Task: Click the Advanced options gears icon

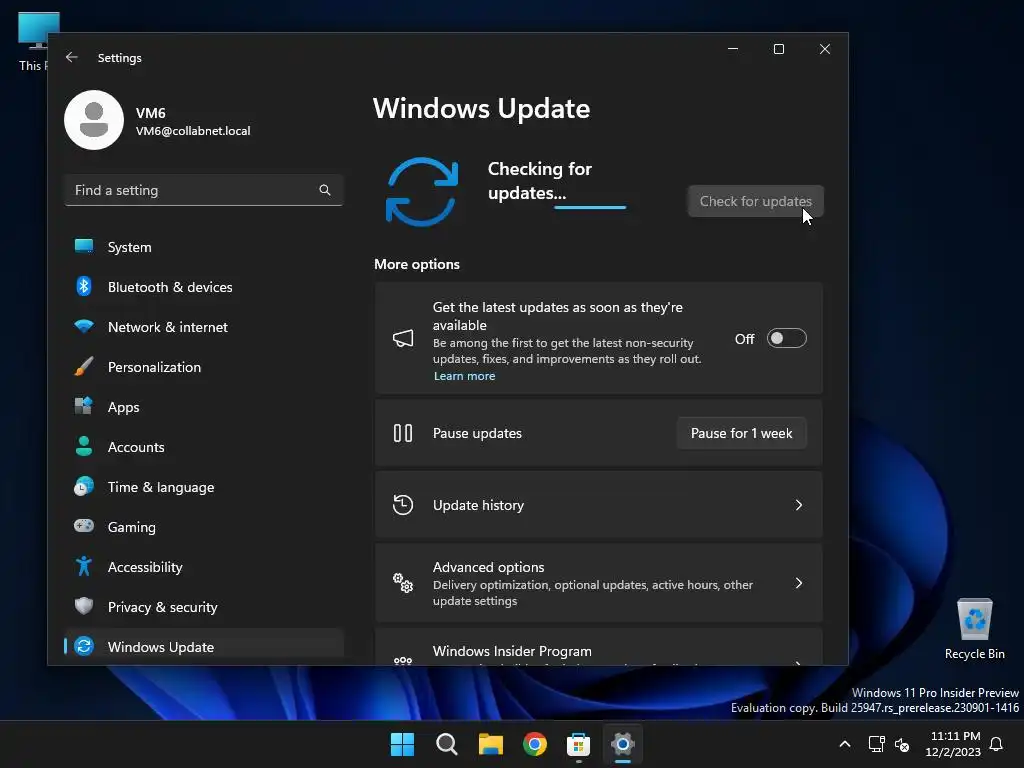Action: pos(403,583)
